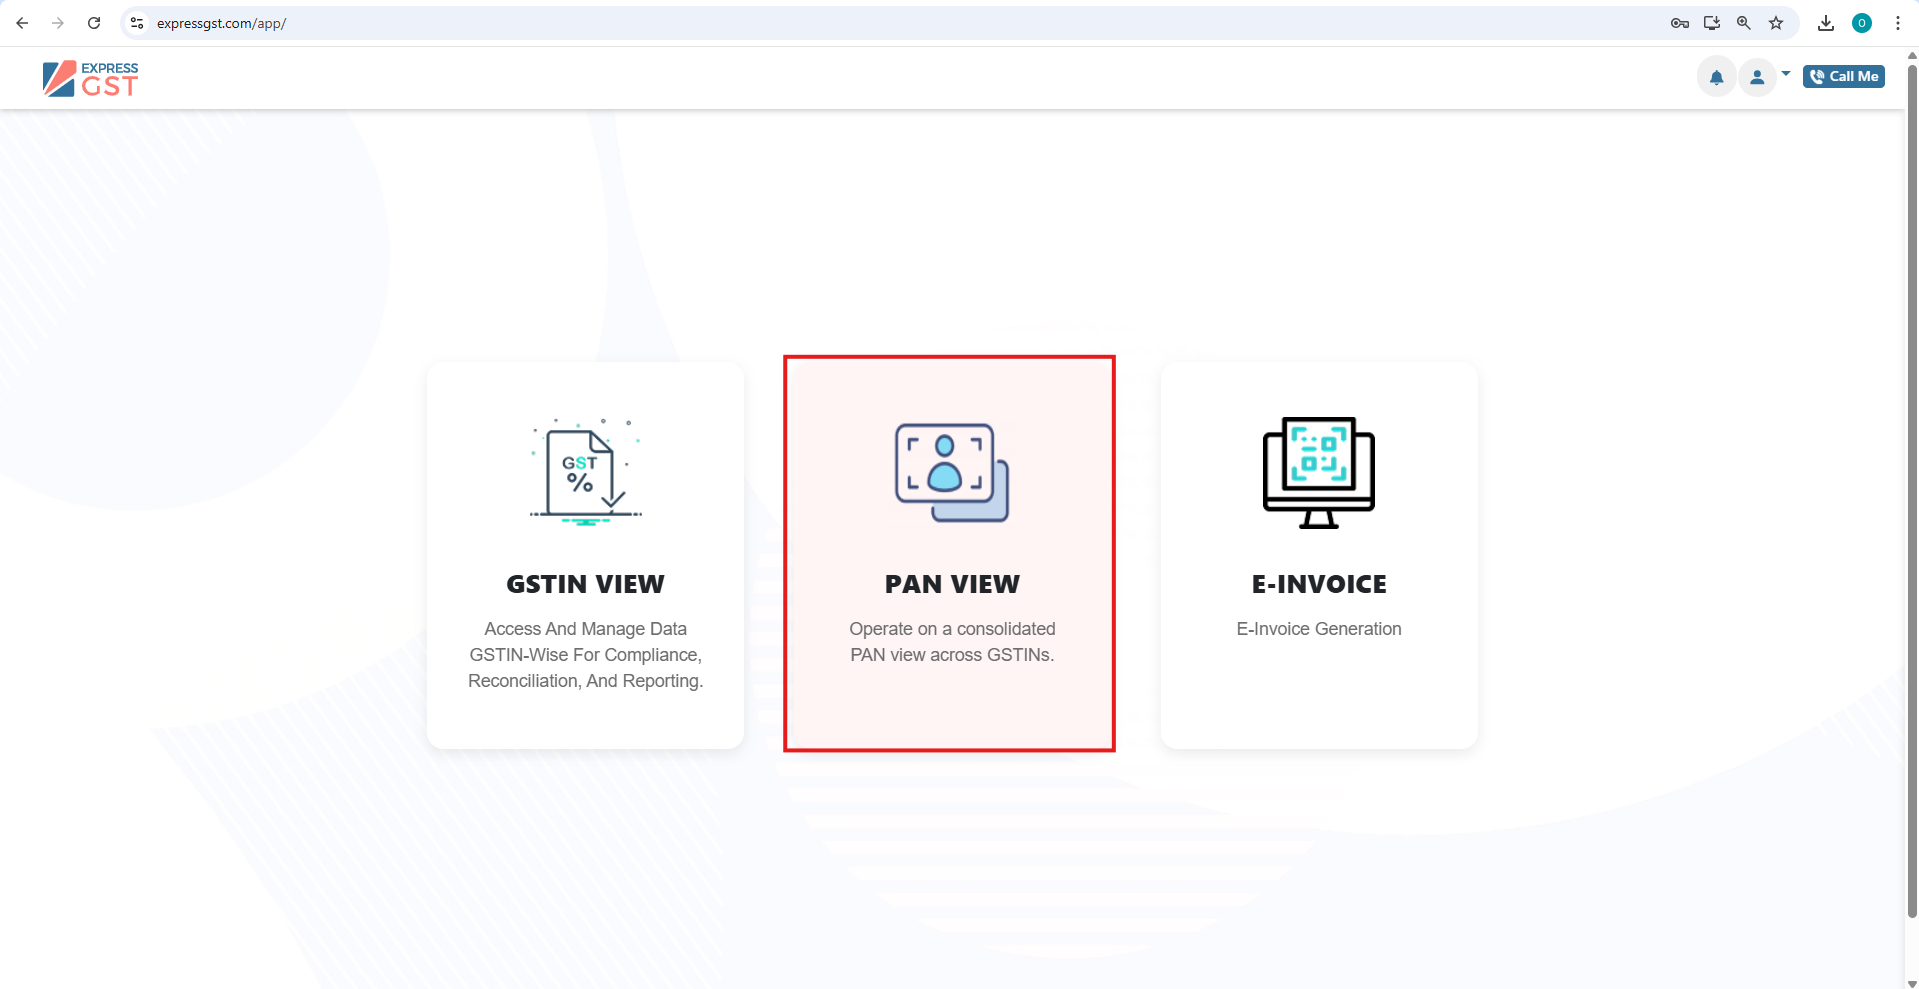Click the GSTIN VIEW heading text

click(585, 584)
